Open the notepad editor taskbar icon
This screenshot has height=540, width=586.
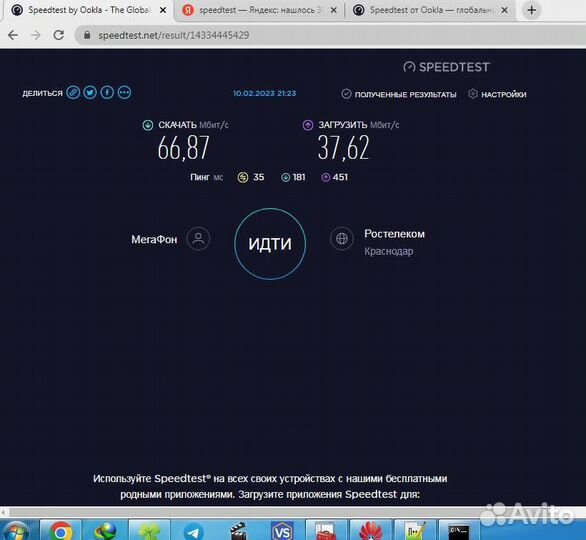415,530
